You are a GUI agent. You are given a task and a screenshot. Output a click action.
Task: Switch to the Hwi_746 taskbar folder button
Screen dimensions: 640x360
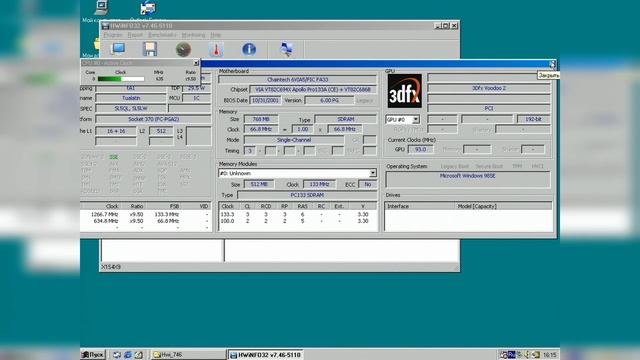point(188,355)
